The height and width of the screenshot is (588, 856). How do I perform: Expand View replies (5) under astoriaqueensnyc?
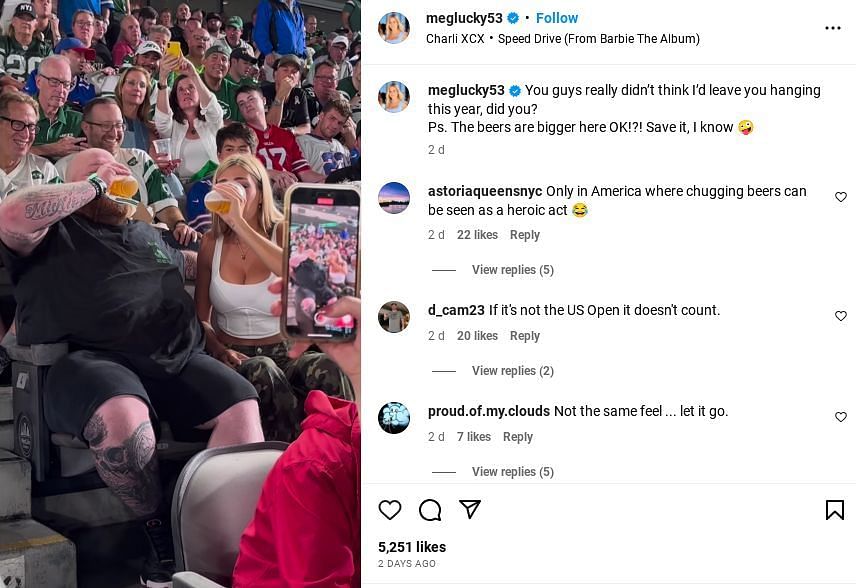[x=513, y=270]
